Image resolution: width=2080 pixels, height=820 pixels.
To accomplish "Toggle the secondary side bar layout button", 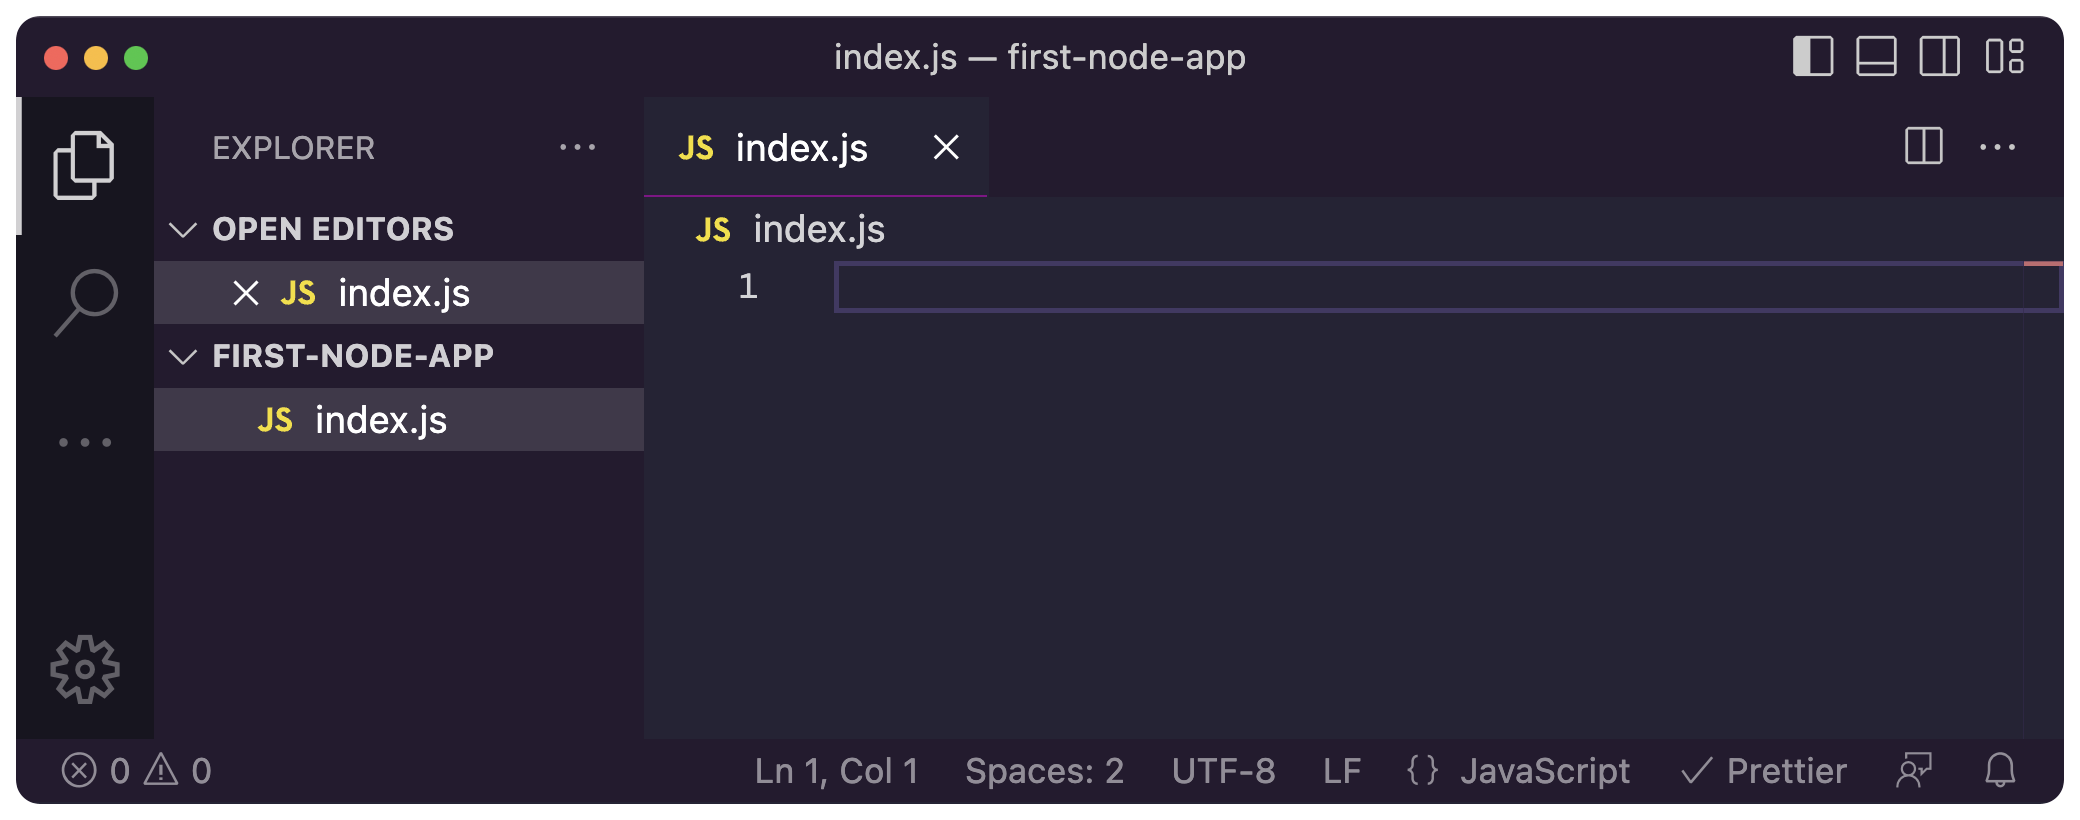I will 1939,56.
